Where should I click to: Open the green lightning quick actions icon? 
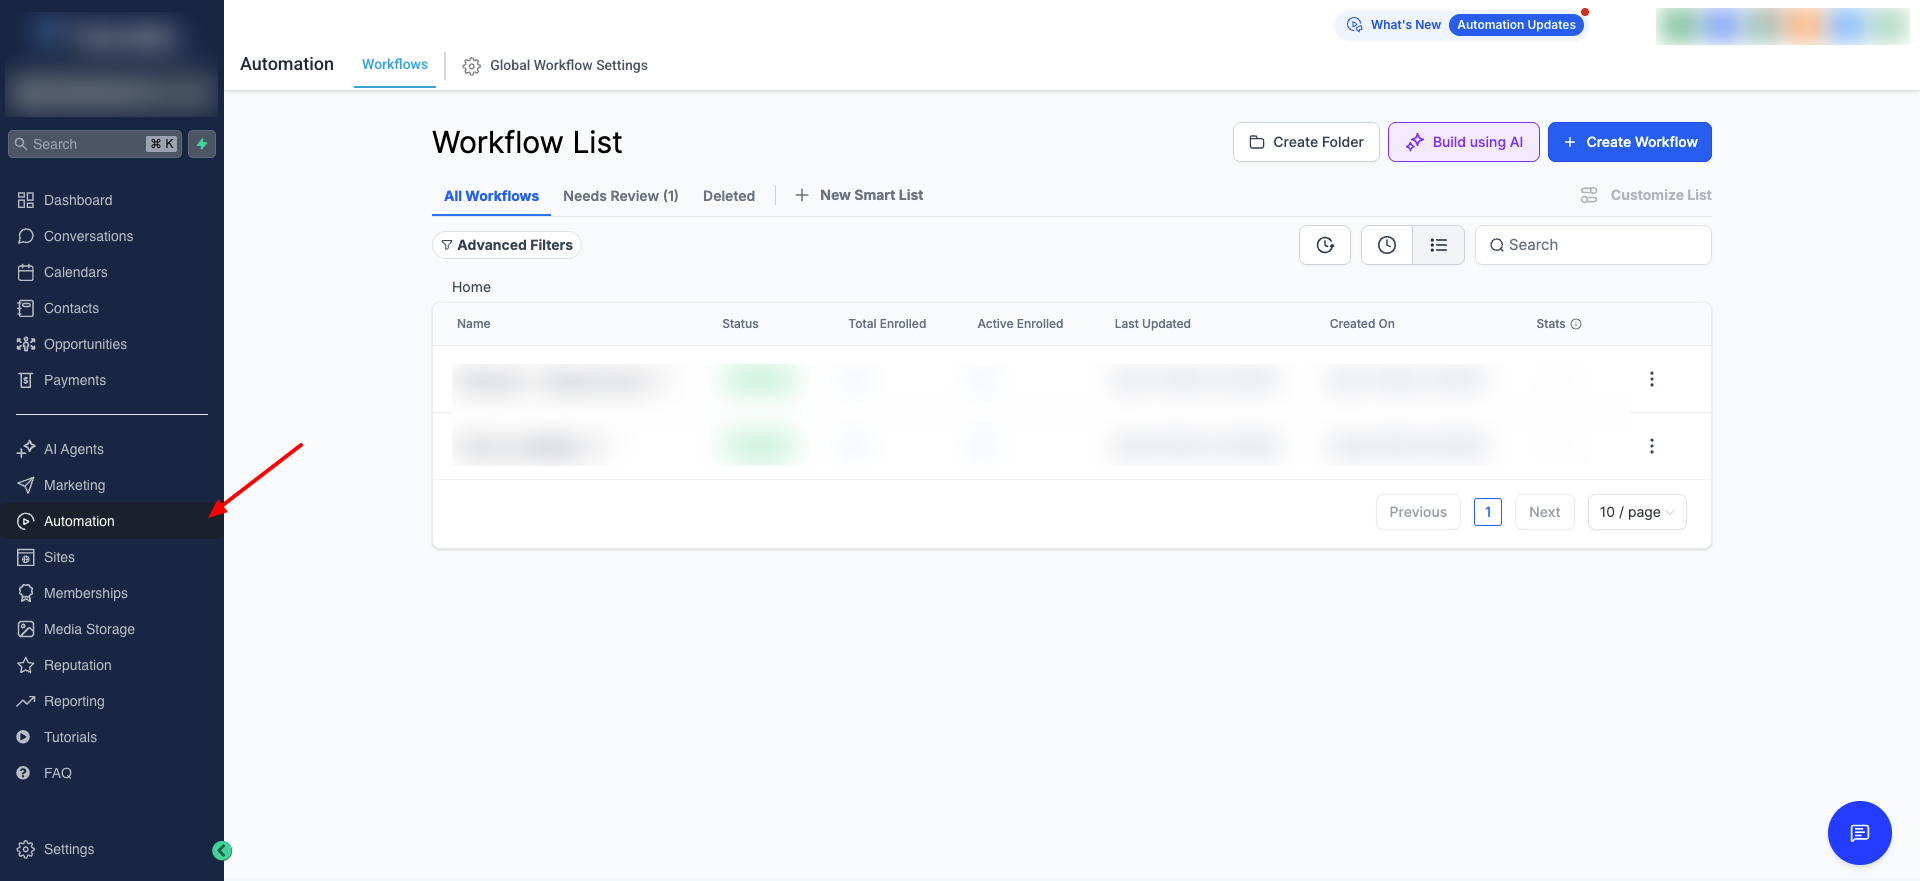tap(202, 144)
